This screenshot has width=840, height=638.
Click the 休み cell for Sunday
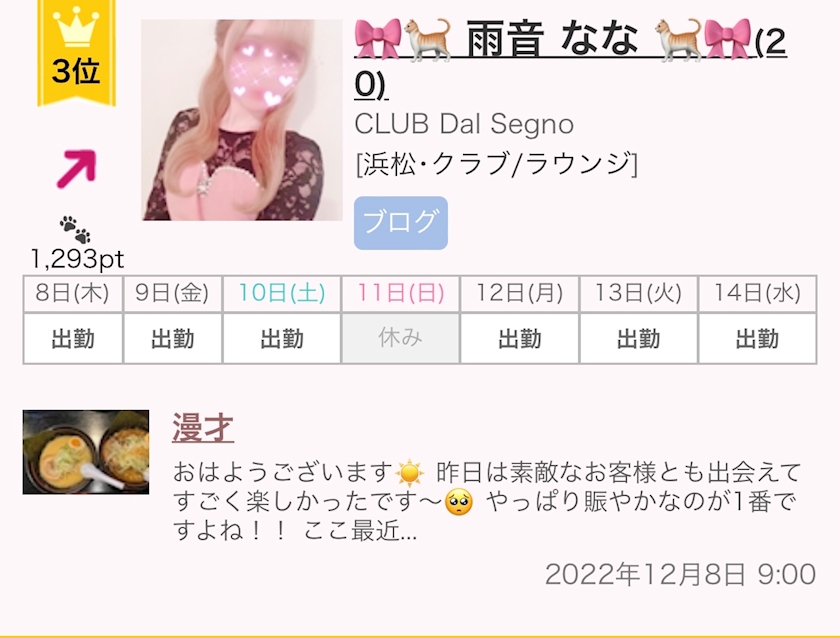(x=401, y=339)
